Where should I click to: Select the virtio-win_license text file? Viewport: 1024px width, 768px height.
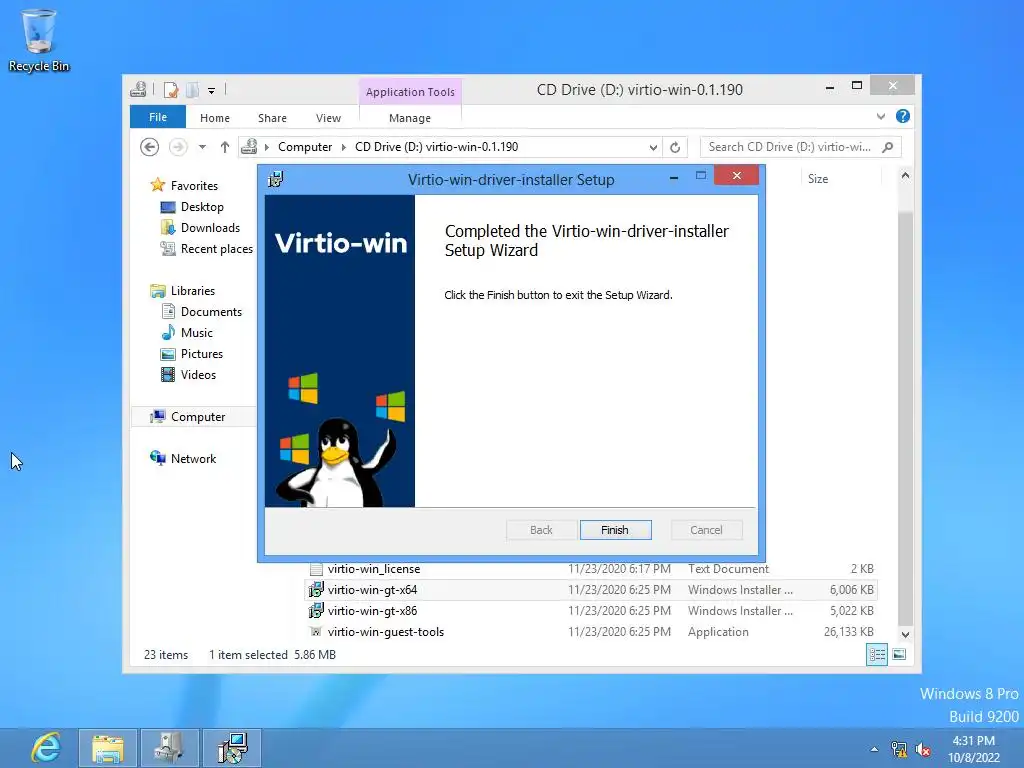591,569
